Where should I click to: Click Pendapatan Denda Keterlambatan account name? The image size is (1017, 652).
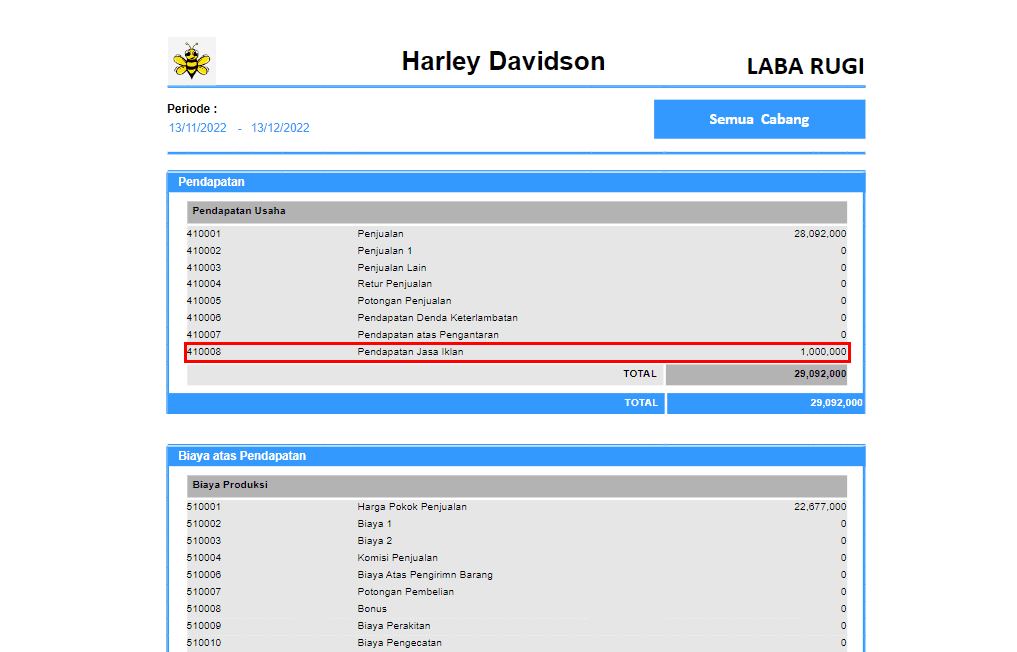point(437,318)
